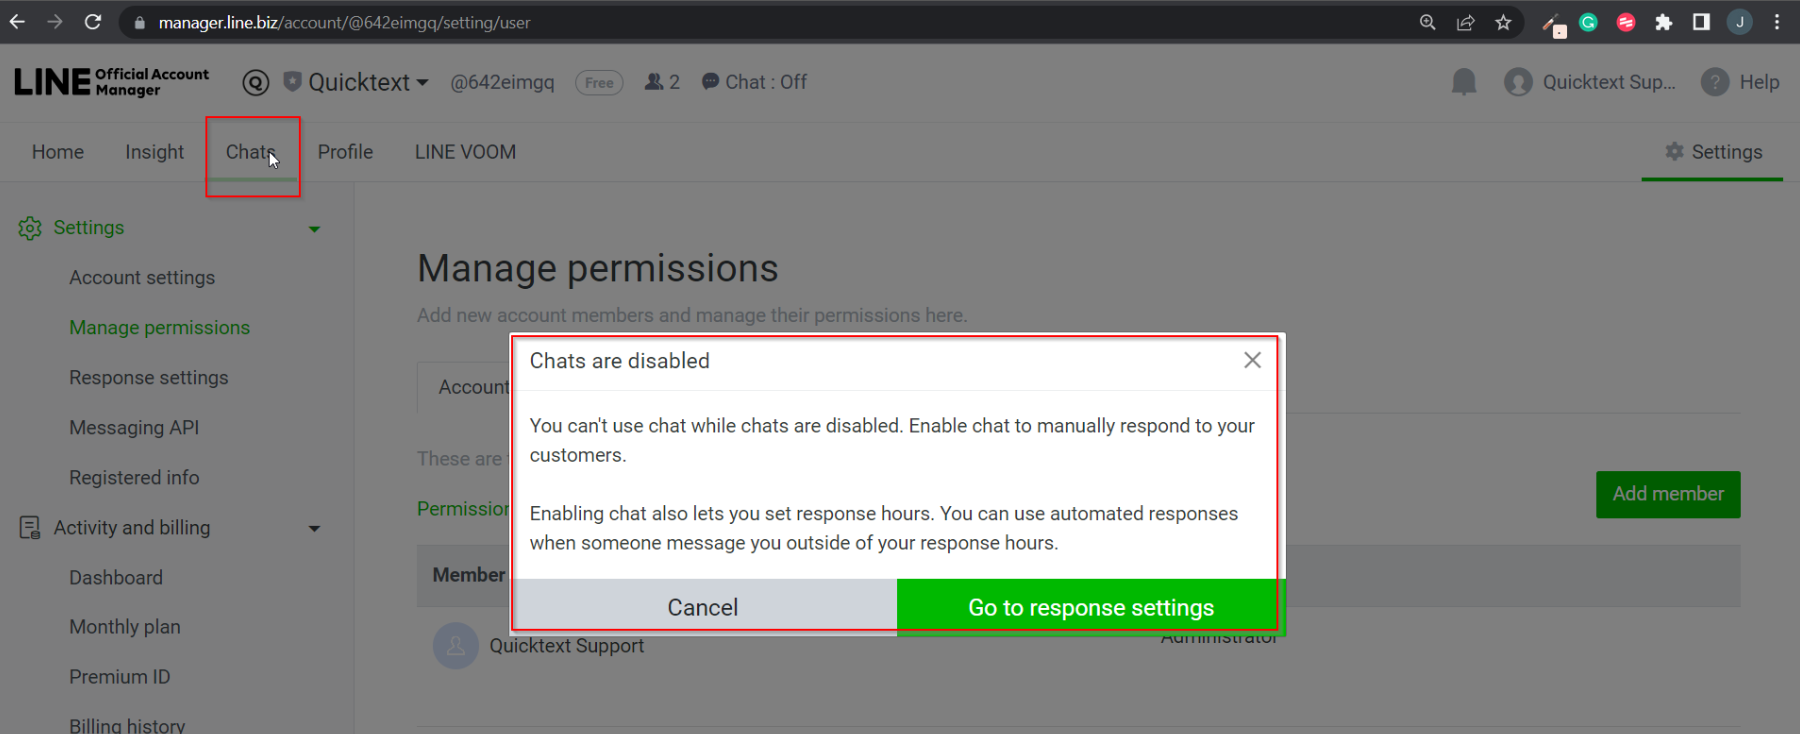Click the notification bell icon
Screen dimensions: 1800x734
coord(1464,82)
